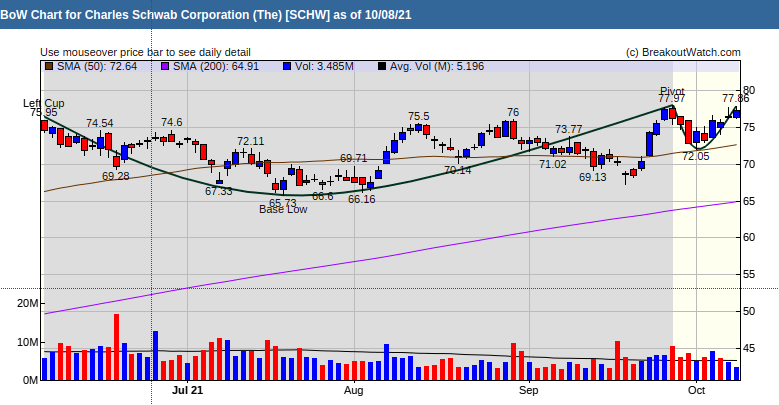Click the 'Use mouseover price bar' hint text
This screenshot has height=405, width=779.
(x=145, y=52)
